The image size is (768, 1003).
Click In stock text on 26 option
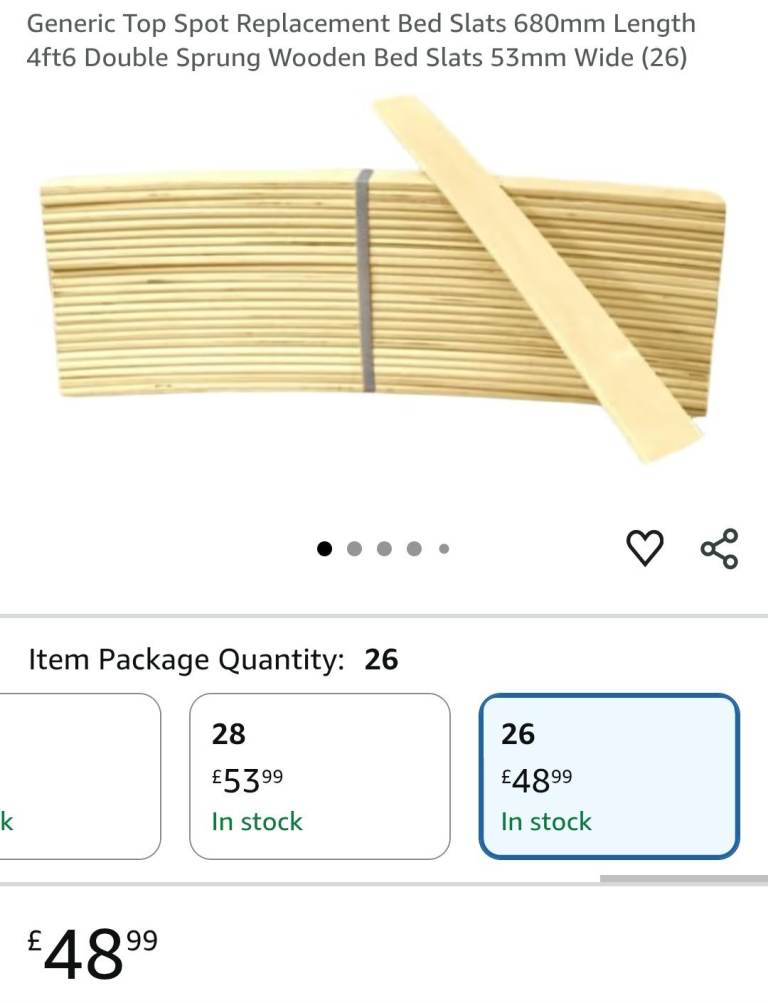click(546, 822)
